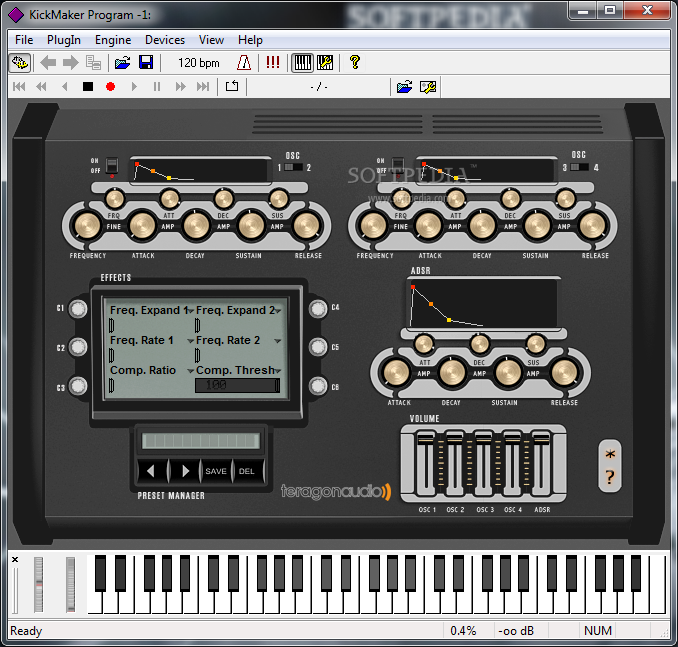The image size is (678, 647).
Task: Stop playback with the black square
Action: point(88,87)
